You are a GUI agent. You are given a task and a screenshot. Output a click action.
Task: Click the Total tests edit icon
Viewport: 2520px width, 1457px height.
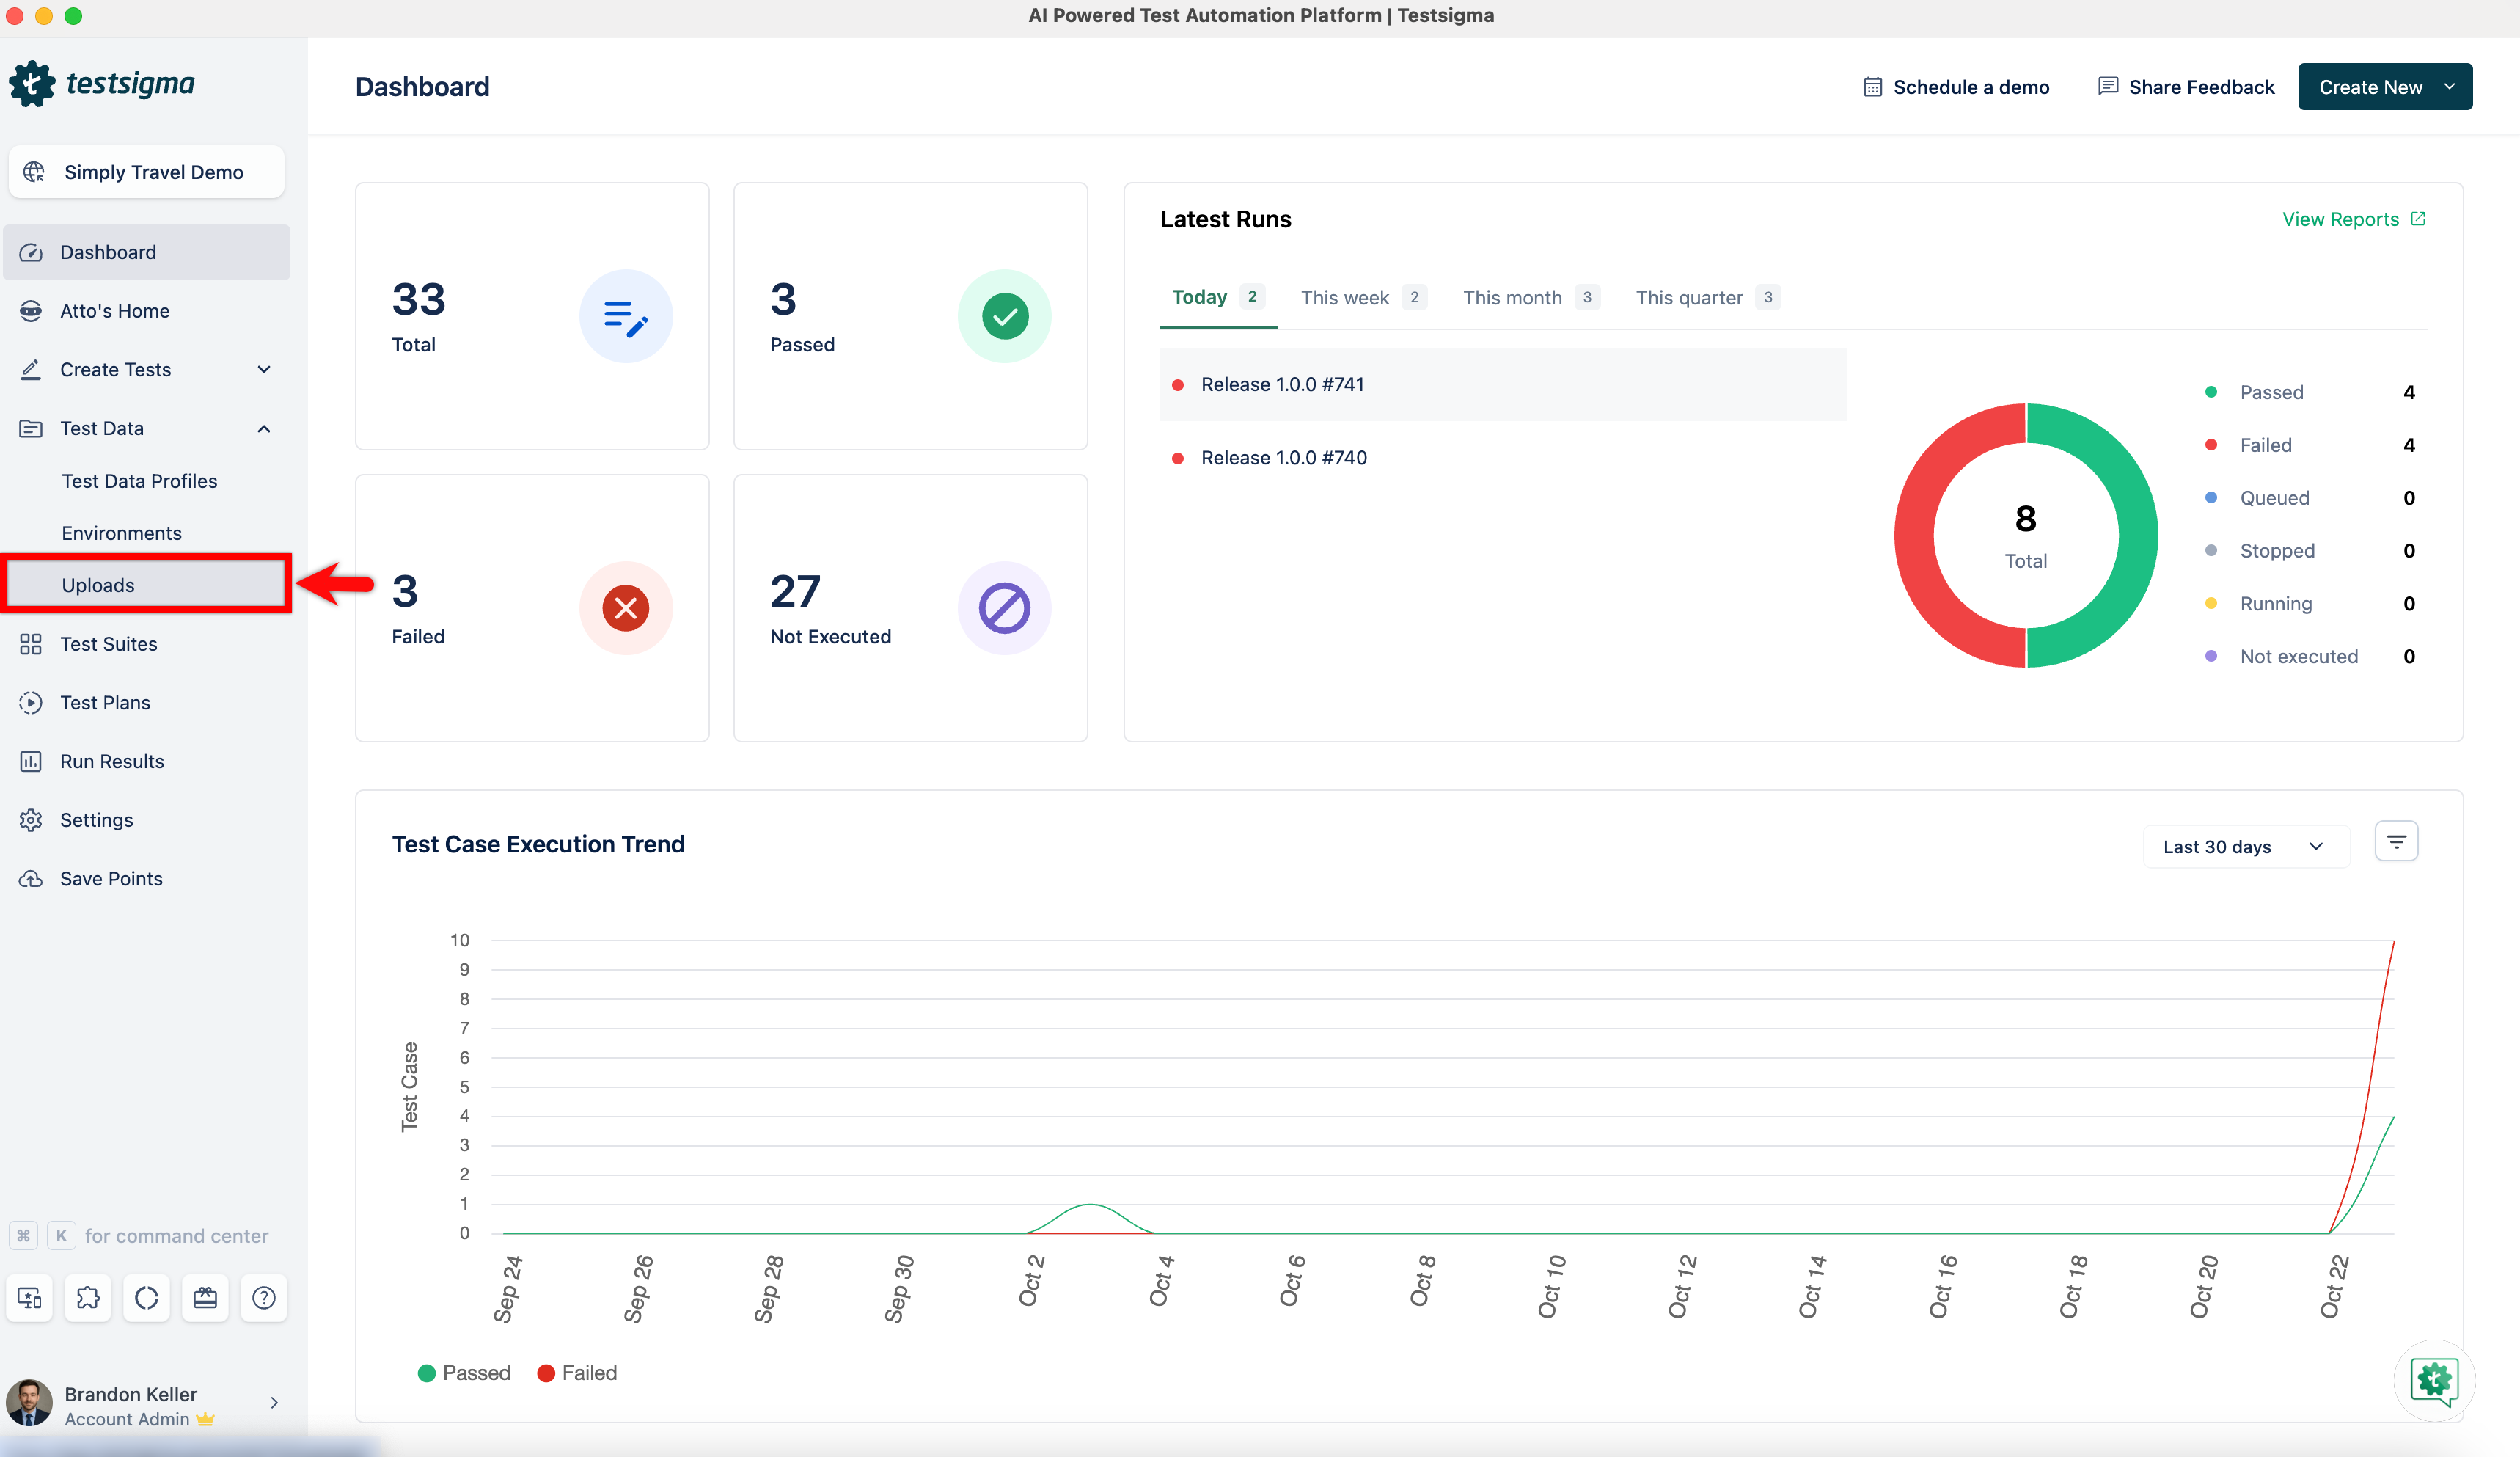pos(625,316)
